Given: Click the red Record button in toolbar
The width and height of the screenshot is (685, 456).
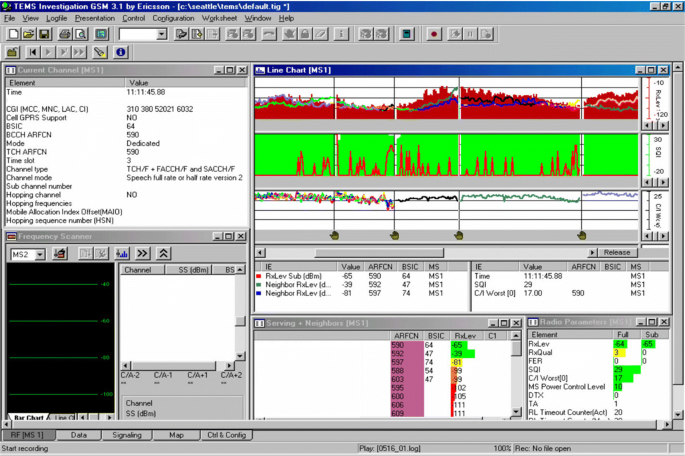Looking at the screenshot, I should [x=434, y=34].
